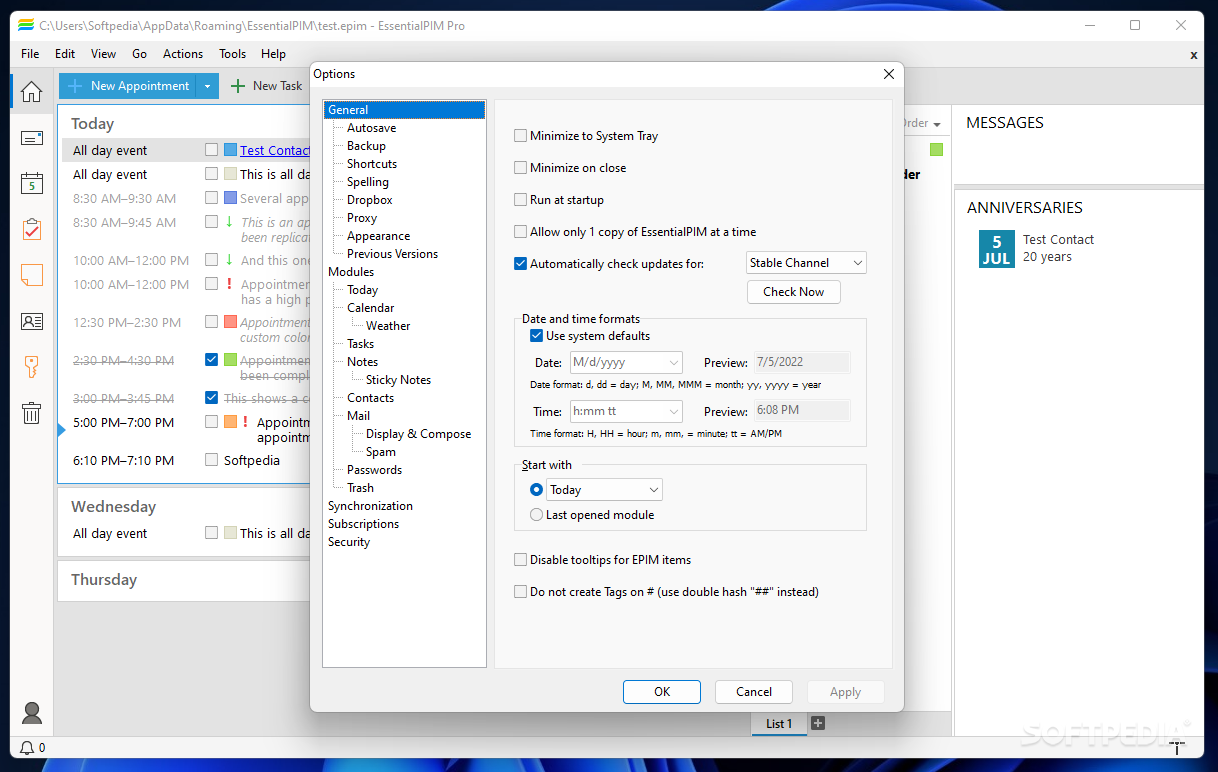Click the OK button
1218x772 pixels.
[662, 692]
